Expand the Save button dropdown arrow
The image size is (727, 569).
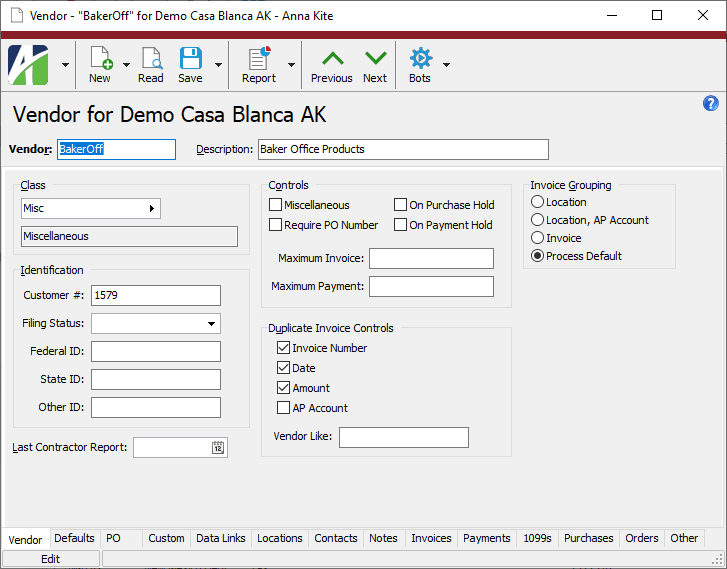pos(217,64)
